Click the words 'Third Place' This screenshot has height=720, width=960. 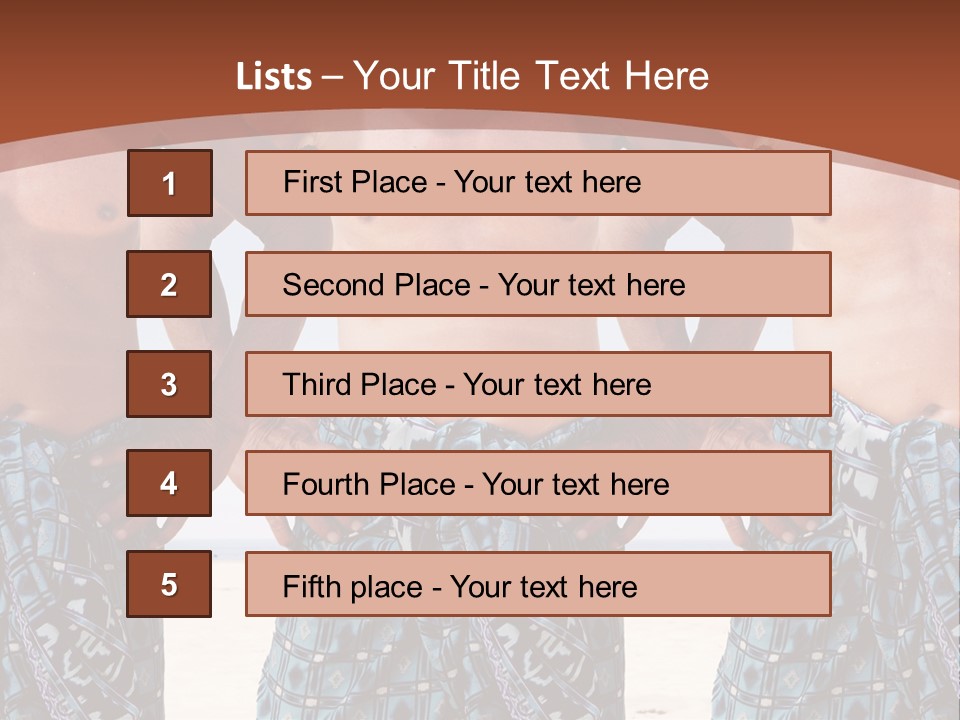pos(359,385)
